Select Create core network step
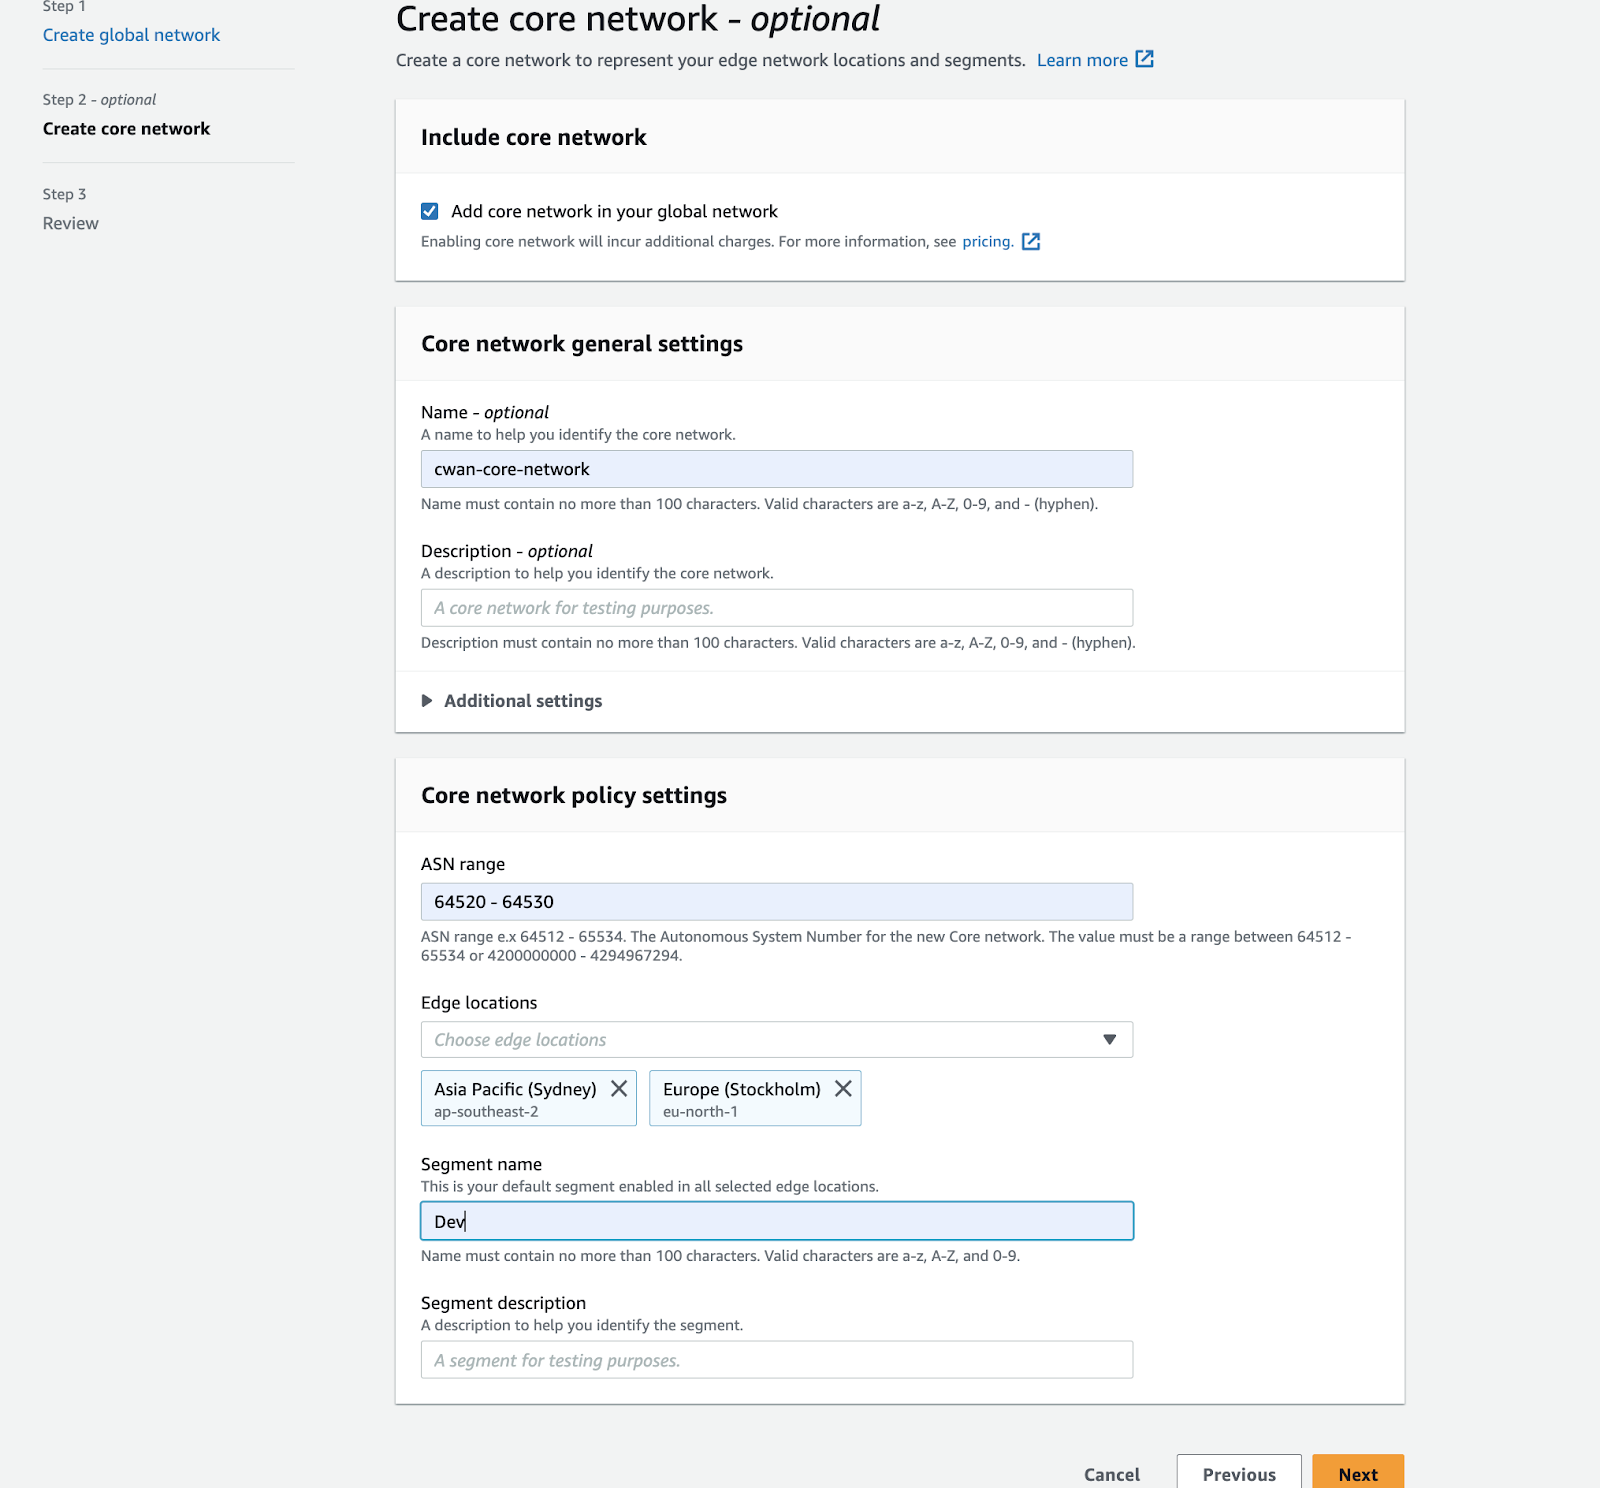The image size is (1600, 1488). [126, 129]
